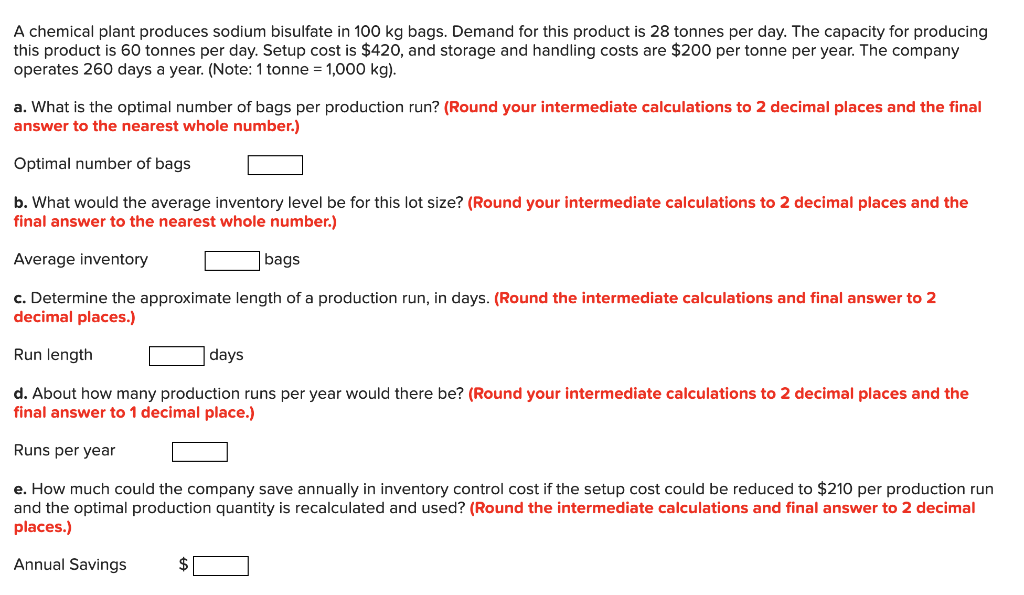Click the 'bags' label after Average inventory box

[283, 260]
